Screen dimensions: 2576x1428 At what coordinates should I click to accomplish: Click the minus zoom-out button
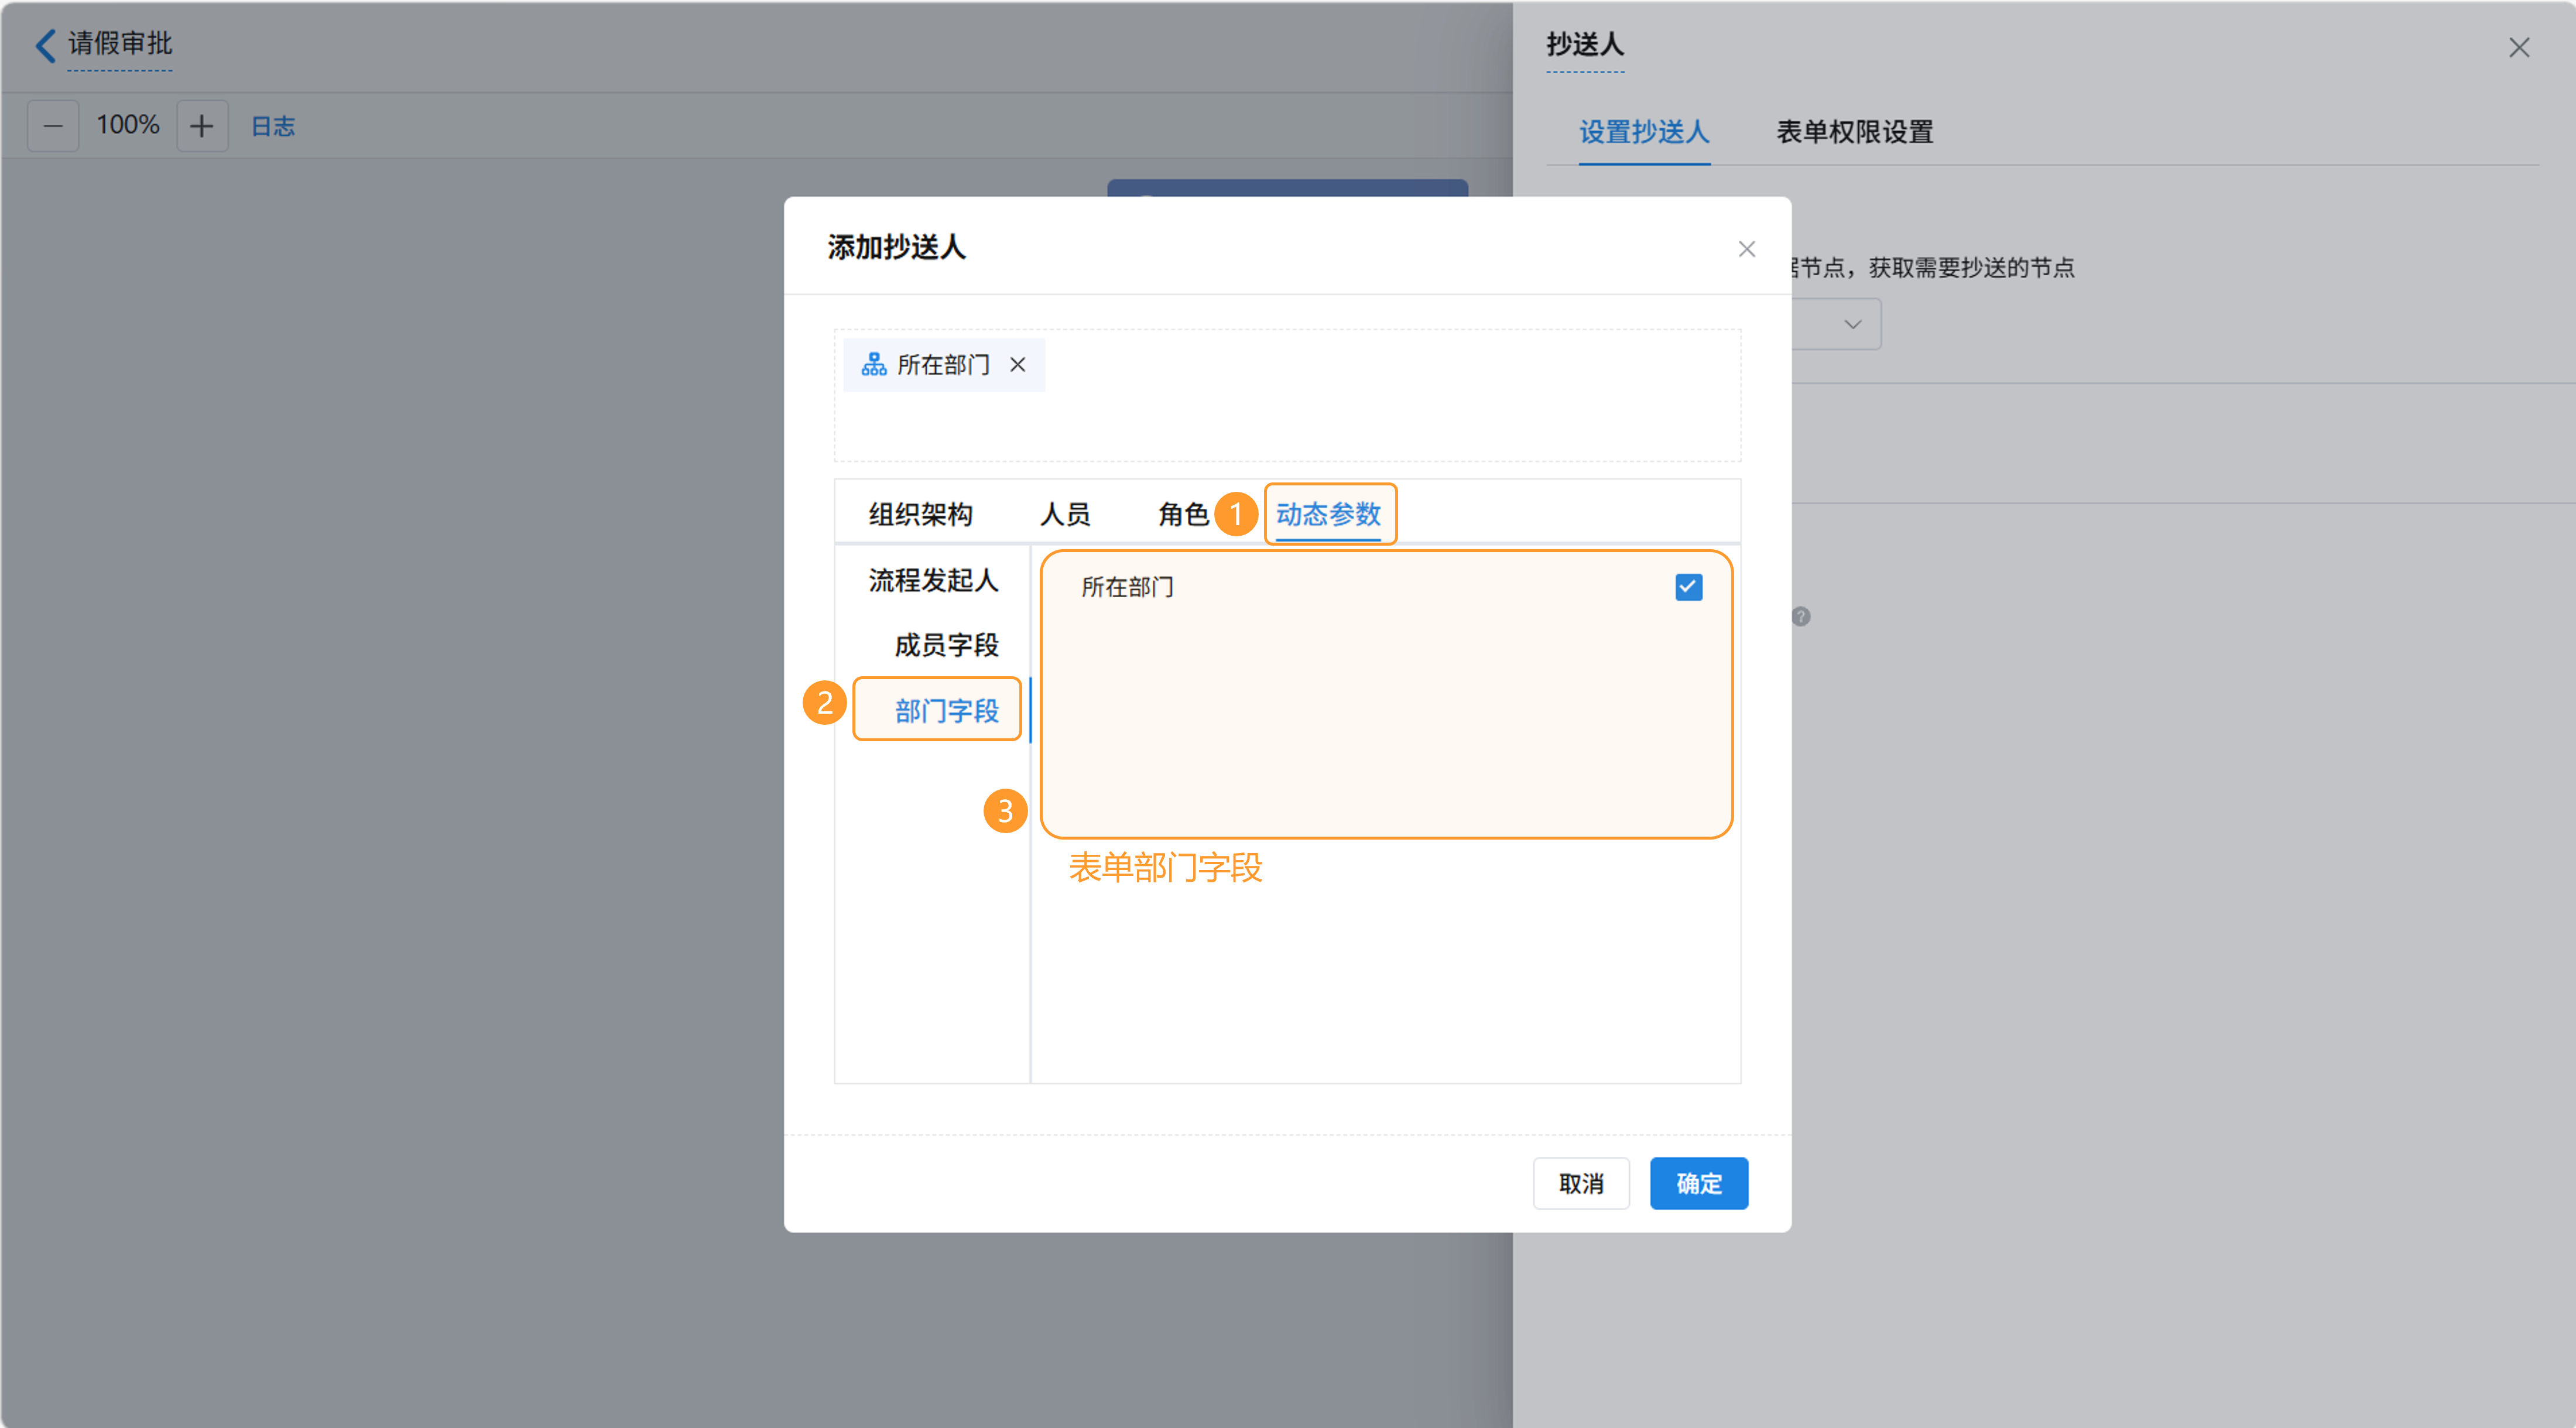point(53,126)
